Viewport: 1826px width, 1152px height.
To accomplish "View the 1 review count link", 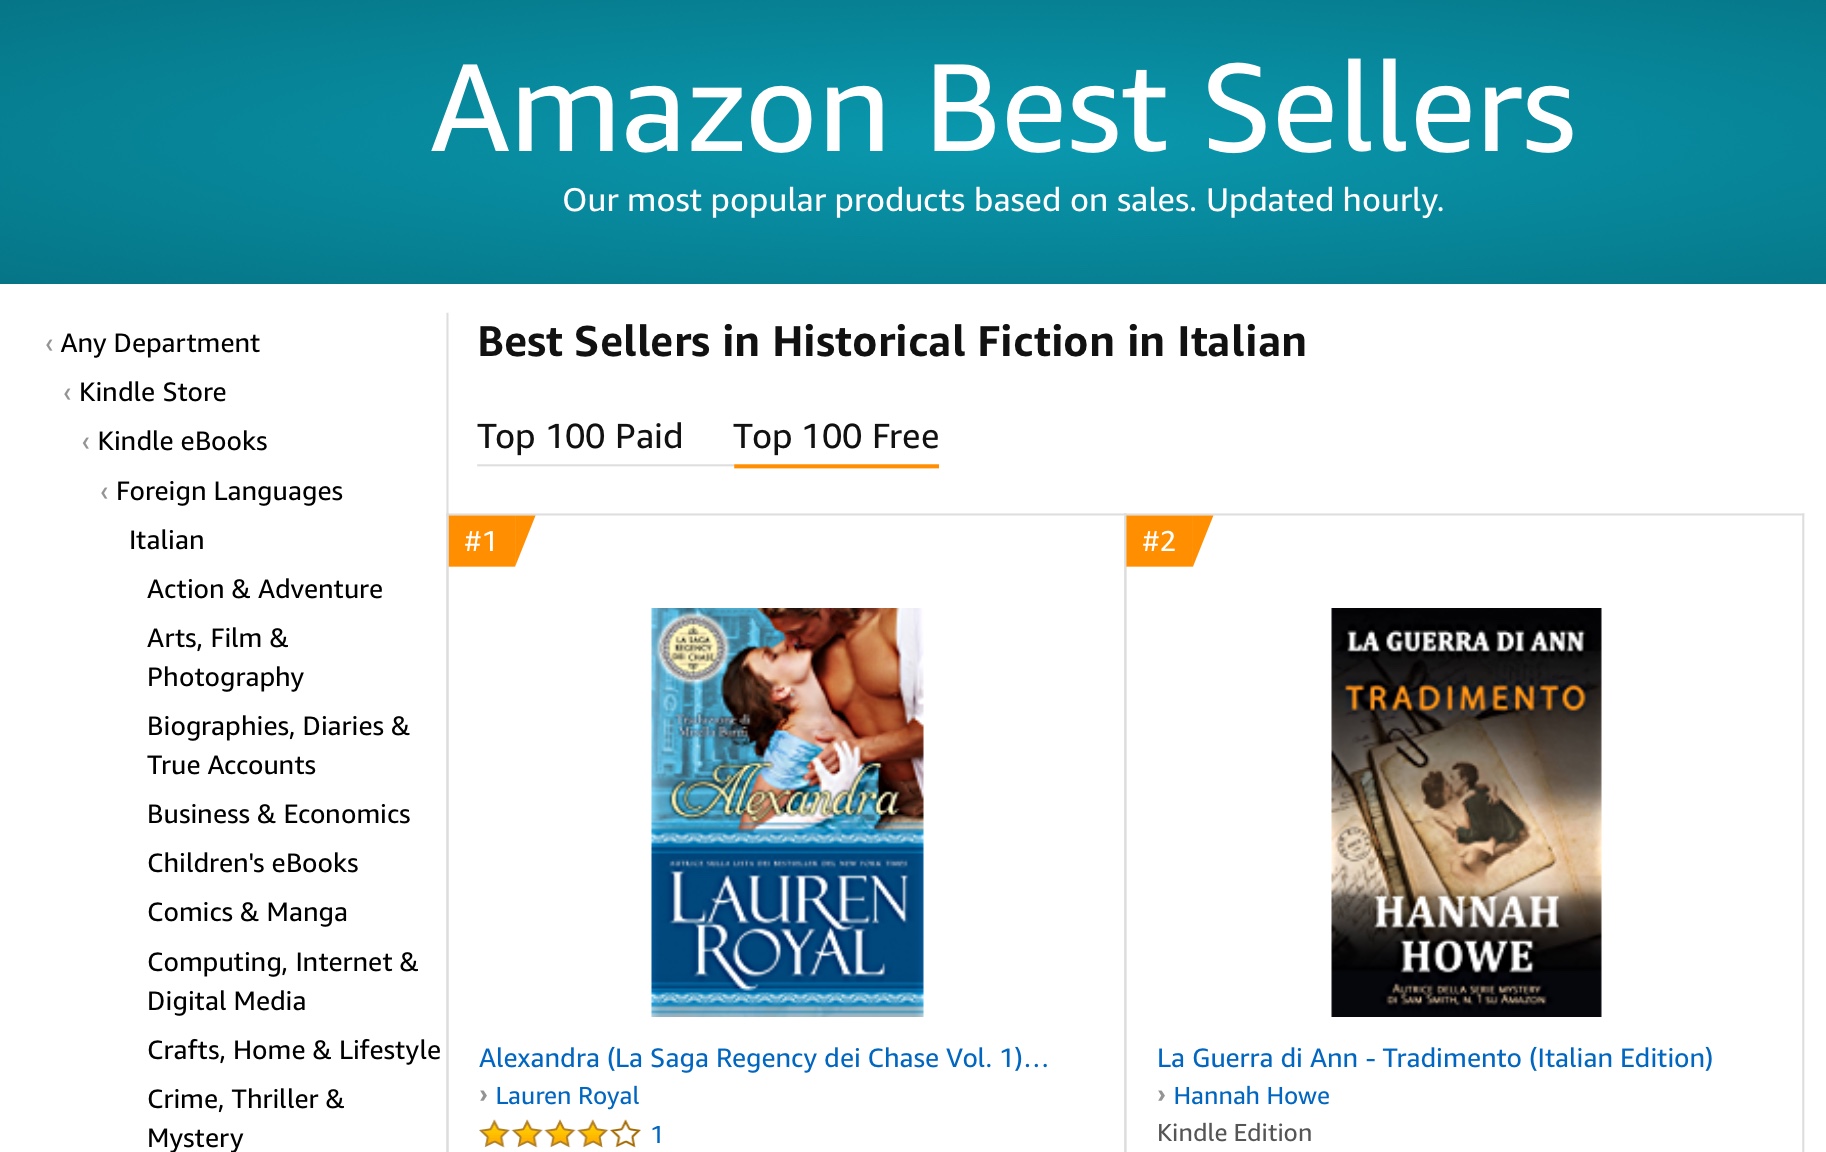I will click(x=657, y=1134).
